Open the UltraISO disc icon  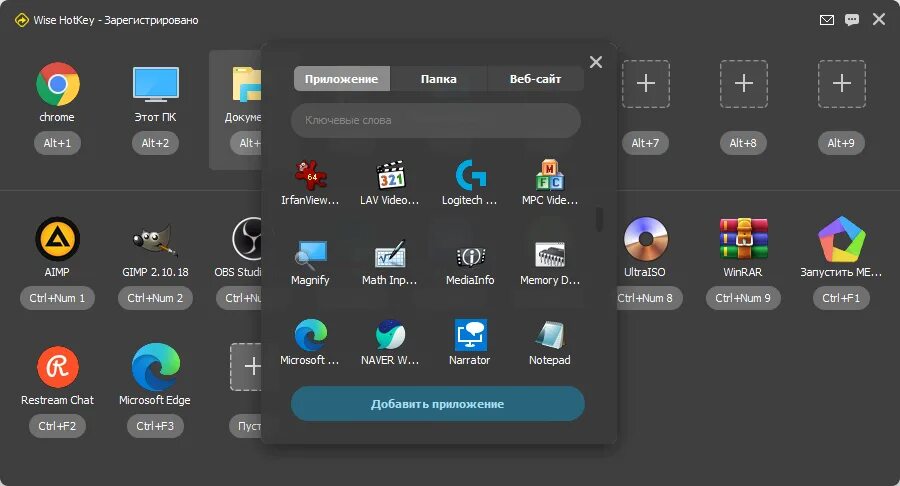(646, 239)
